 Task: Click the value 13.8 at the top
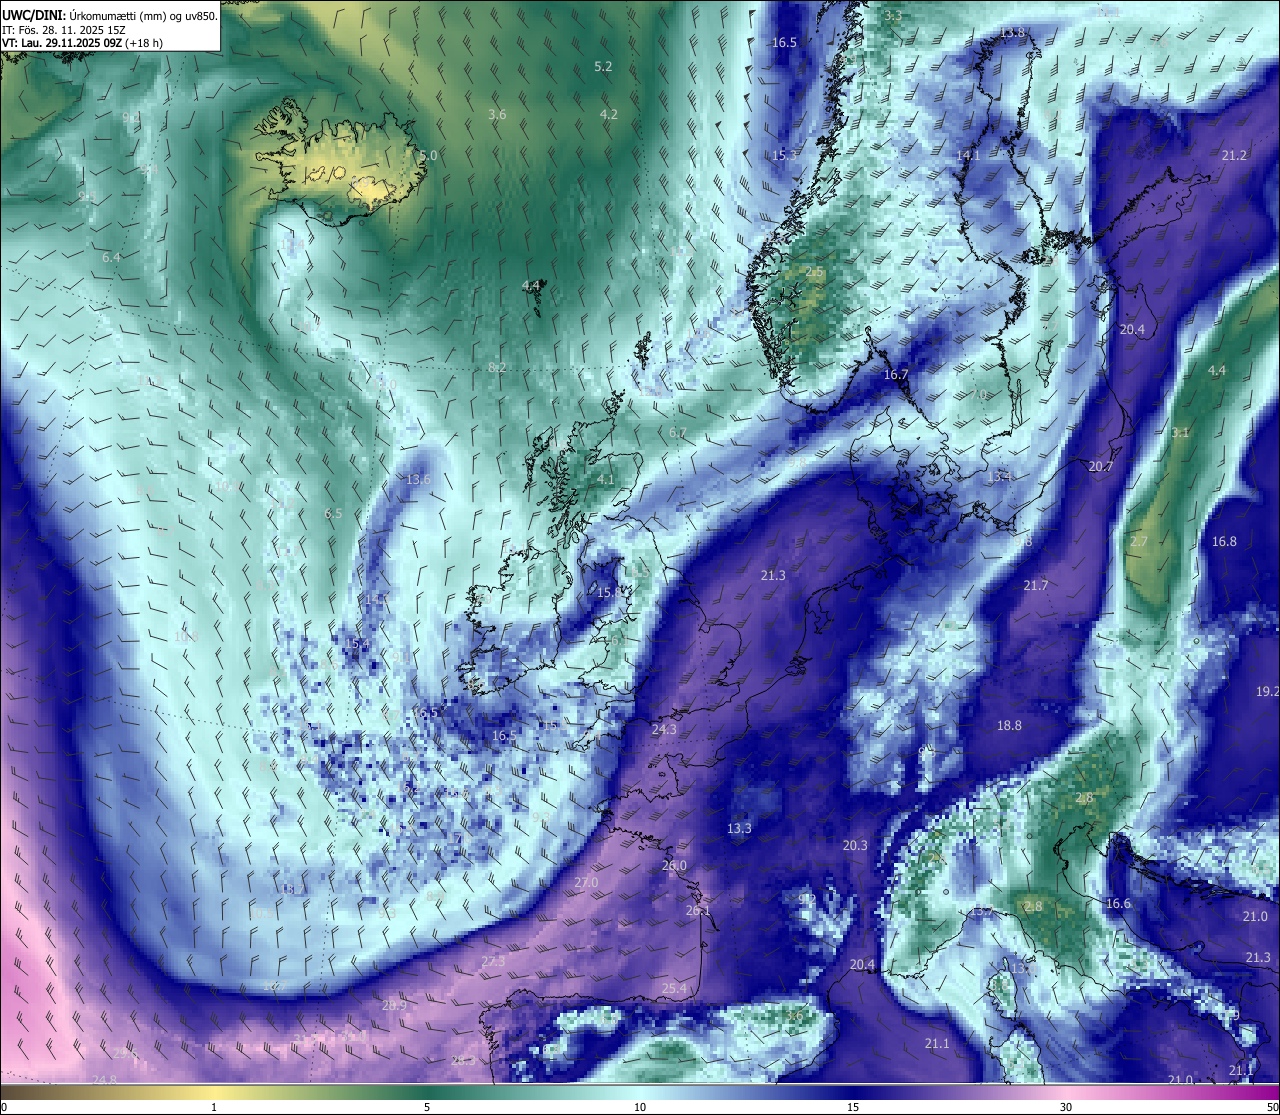(1012, 32)
